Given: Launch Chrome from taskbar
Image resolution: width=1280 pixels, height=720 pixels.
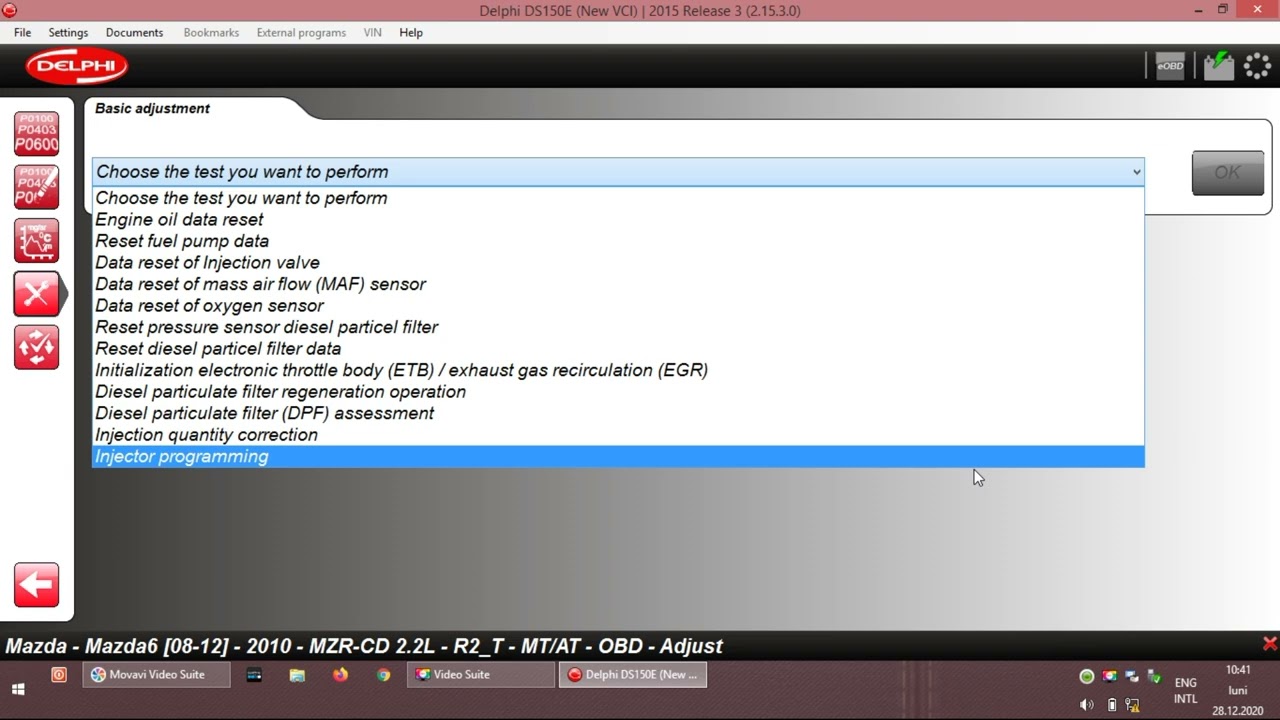Looking at the screenshot, I should (383, 675).
